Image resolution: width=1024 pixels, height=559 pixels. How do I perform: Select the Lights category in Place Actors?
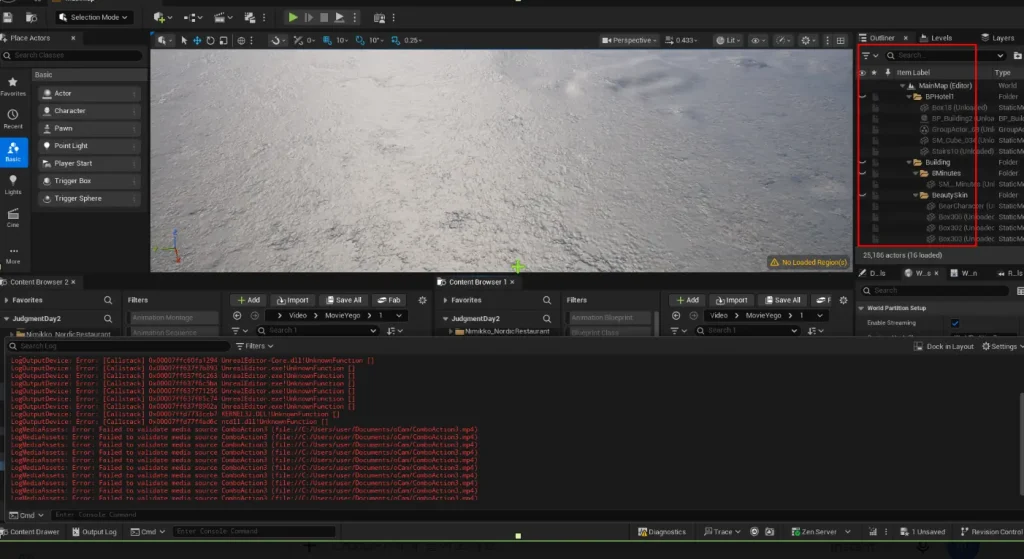pyautogui.click(x=13, y=185)
